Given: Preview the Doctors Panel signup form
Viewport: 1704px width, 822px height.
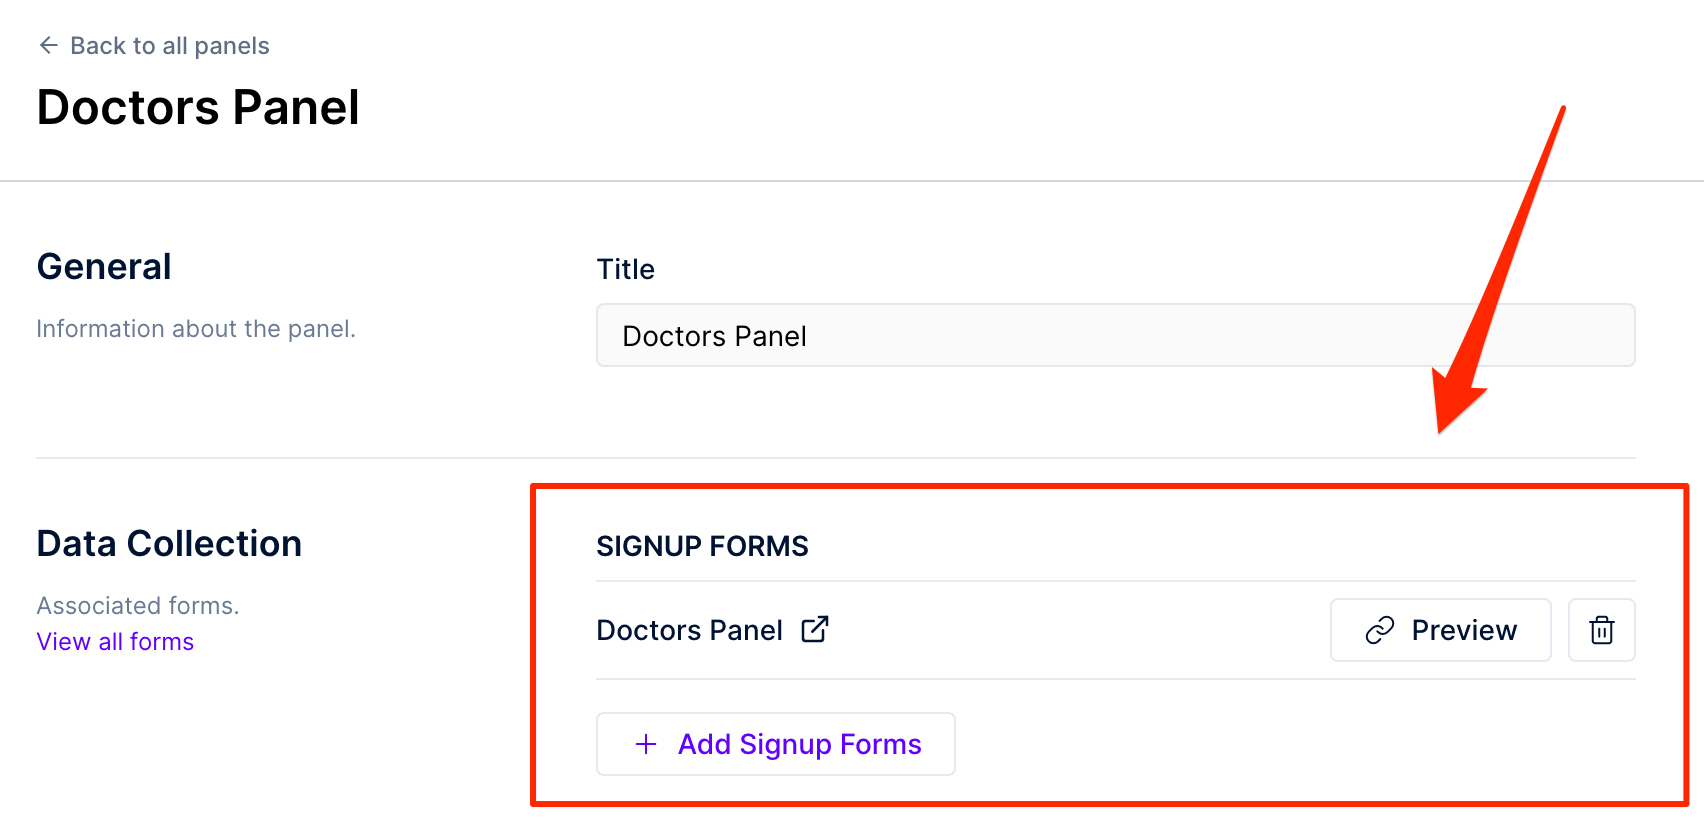Looking at the screenshot, I should (x=1440, y=630).
